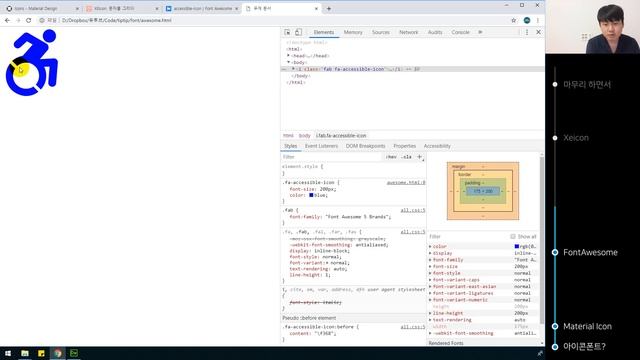Open the Memory tab in DevTools
Viewport: 640px width, 360px height.
pyautogui.click(x=353, y=32)
